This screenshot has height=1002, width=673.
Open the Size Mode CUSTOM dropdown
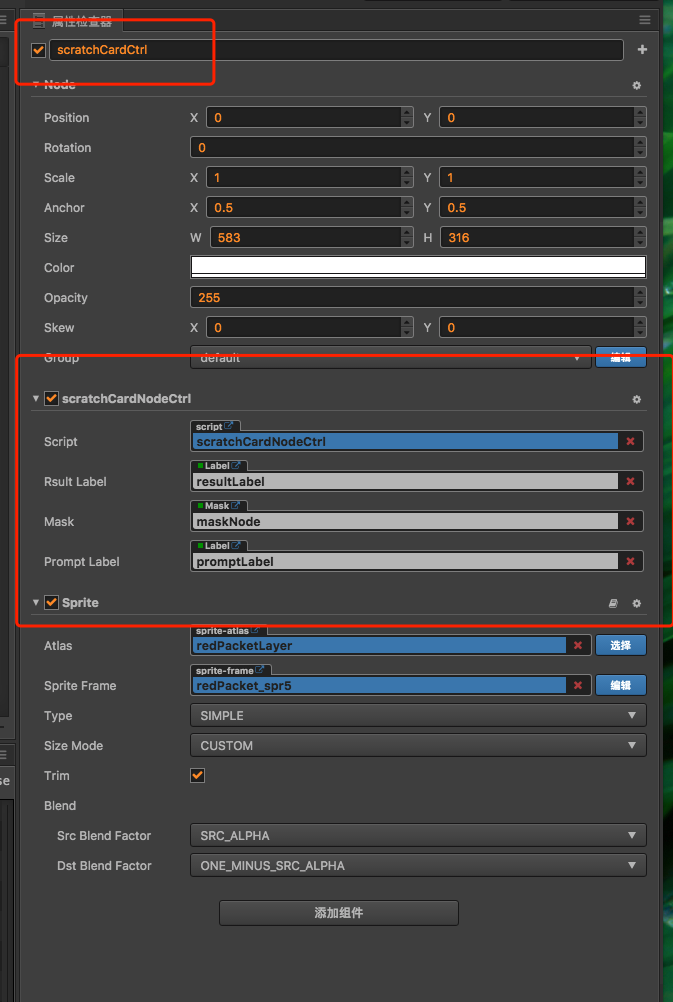point(419,746)
